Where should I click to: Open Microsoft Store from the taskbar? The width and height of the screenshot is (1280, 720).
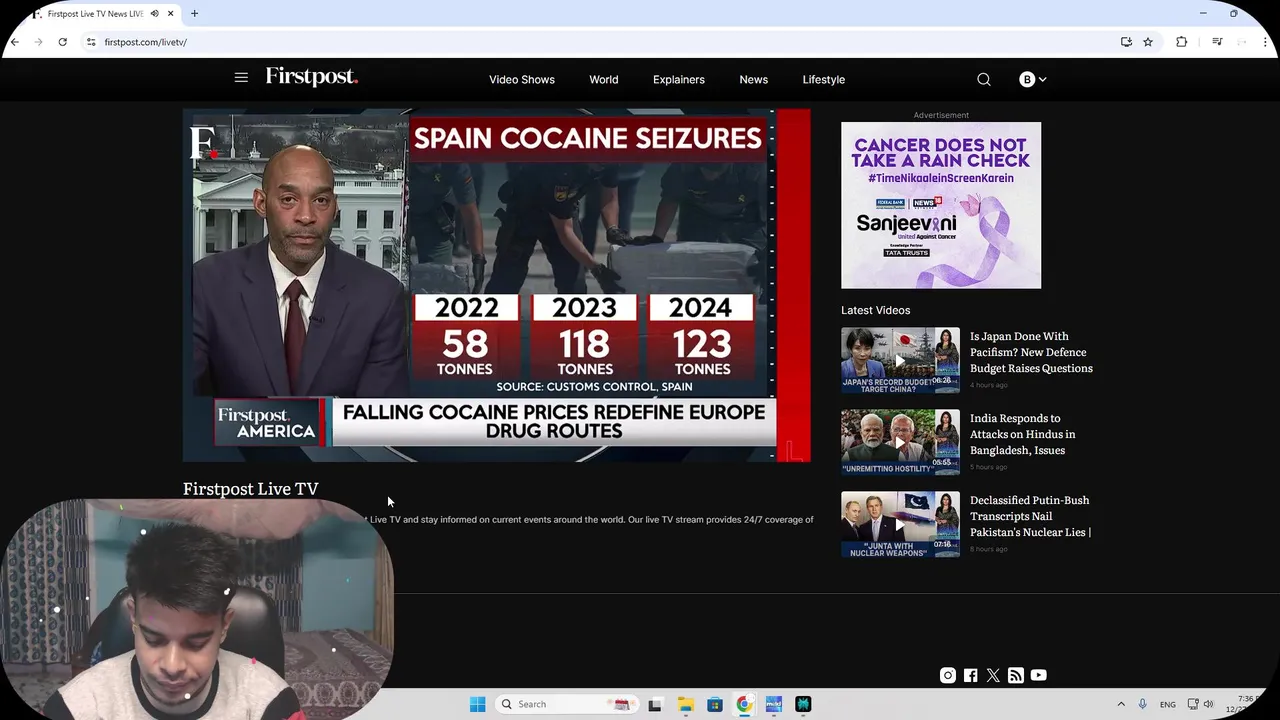715,704
